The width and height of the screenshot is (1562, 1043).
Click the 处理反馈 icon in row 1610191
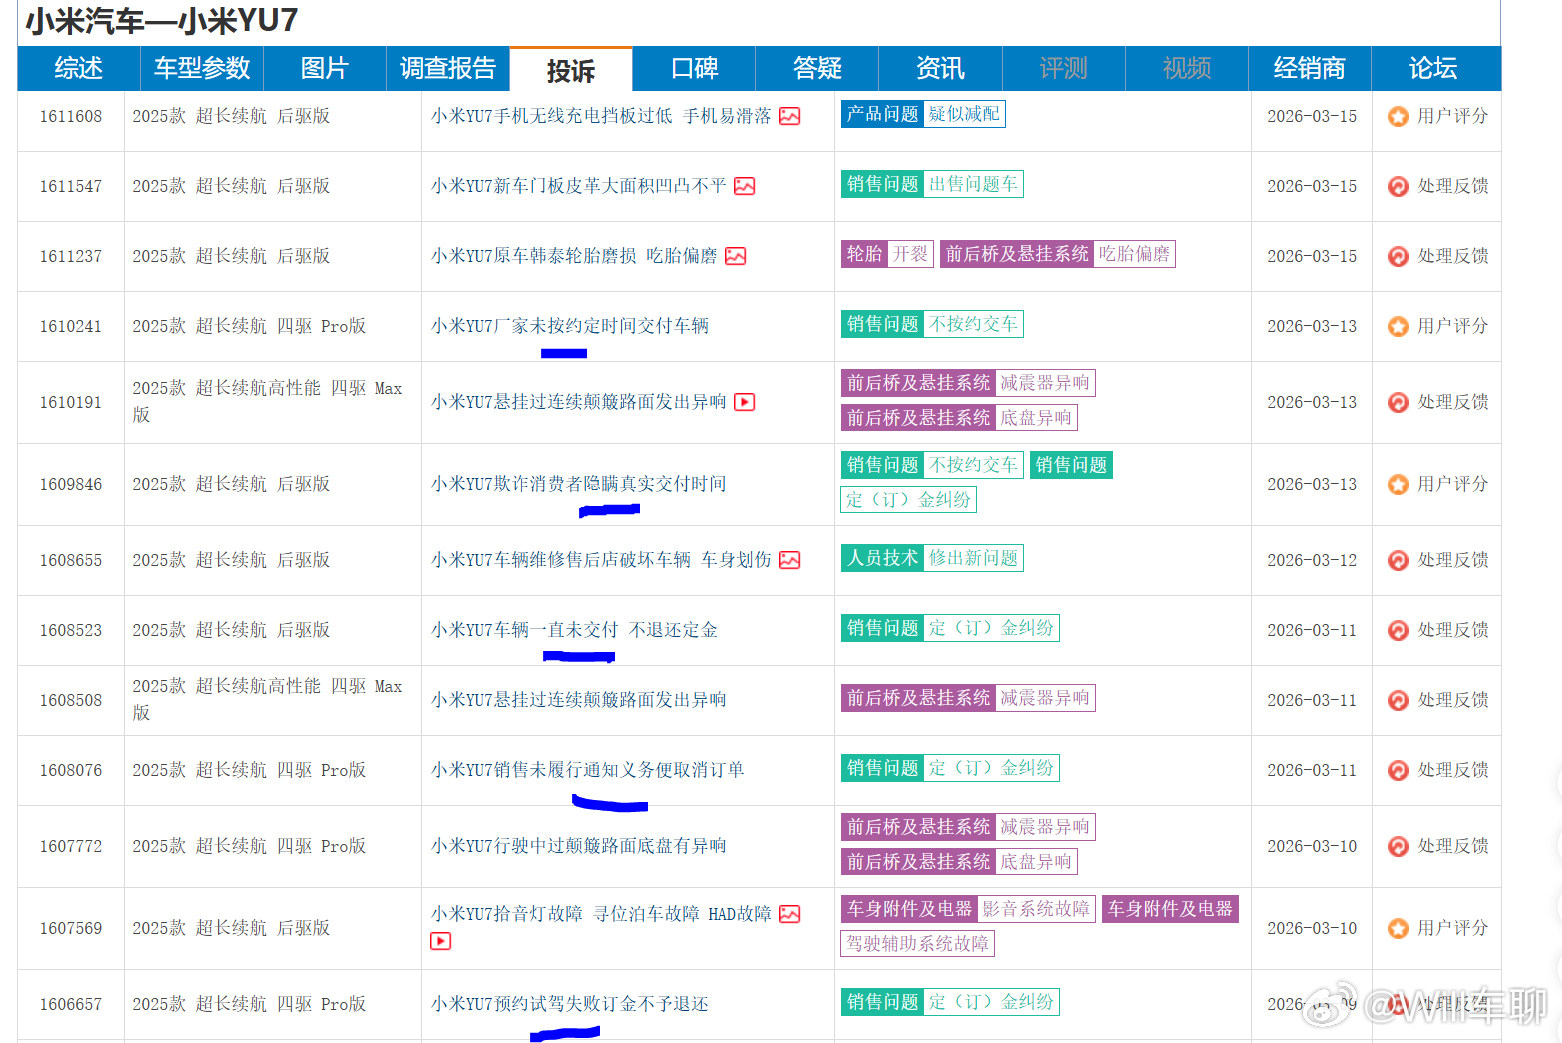pos(1398,402)
